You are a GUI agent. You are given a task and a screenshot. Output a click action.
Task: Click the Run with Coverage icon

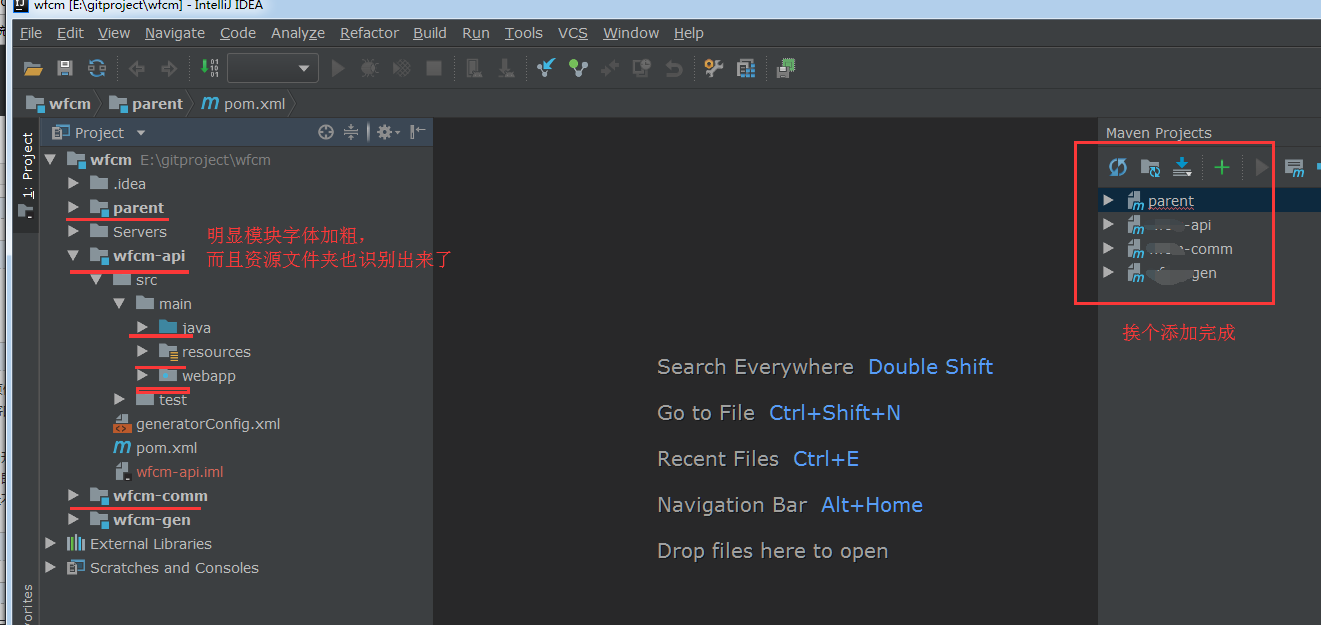tap(401, 69)
